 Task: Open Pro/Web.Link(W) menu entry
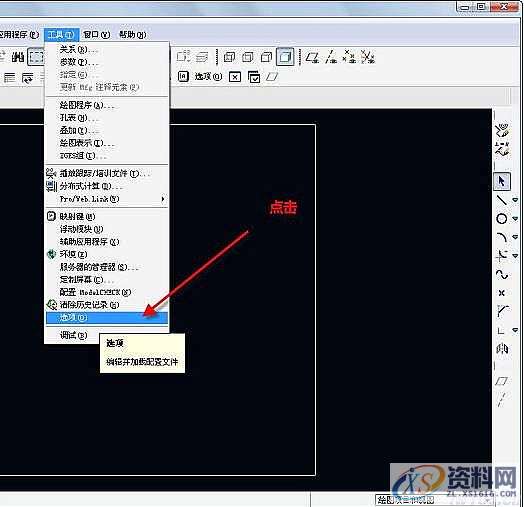pyautogui.click(x=107, y=199)
